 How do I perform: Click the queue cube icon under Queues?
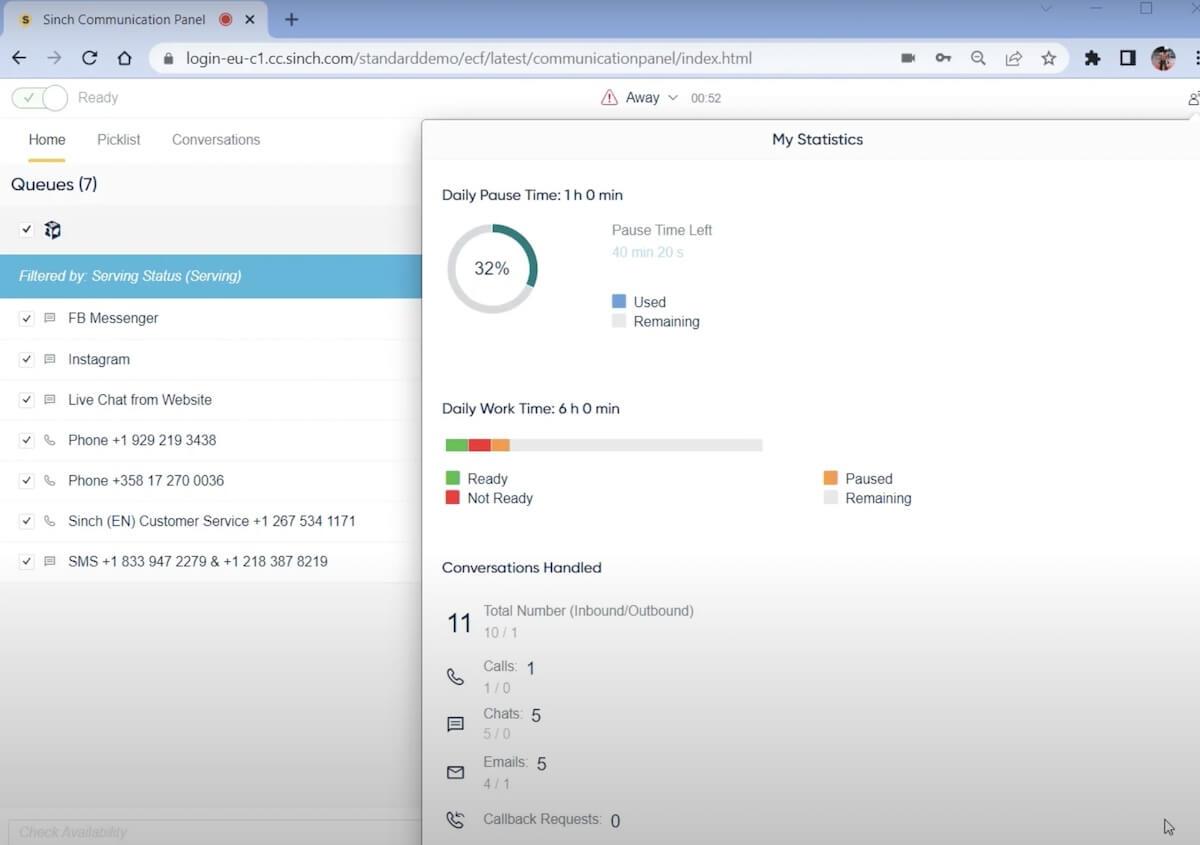53,230
